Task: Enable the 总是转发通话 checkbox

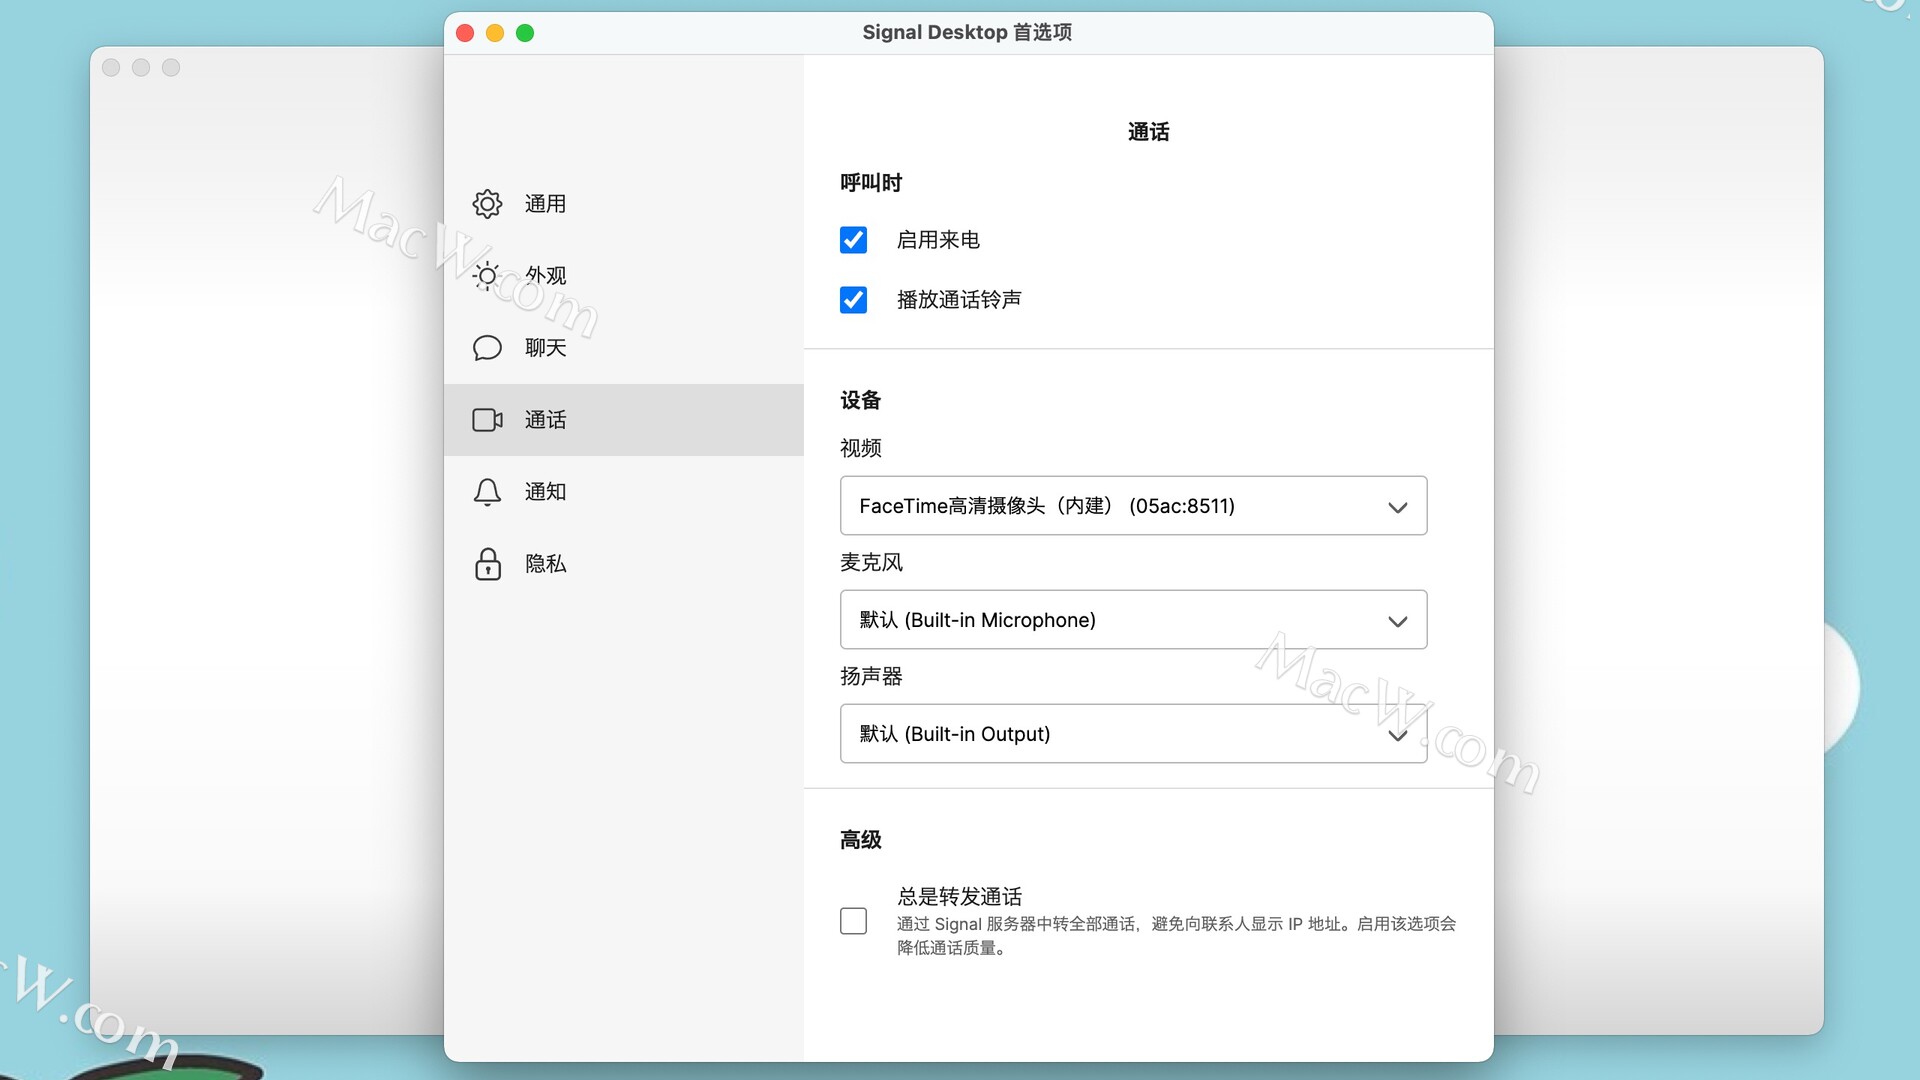Action: (853, 921)
